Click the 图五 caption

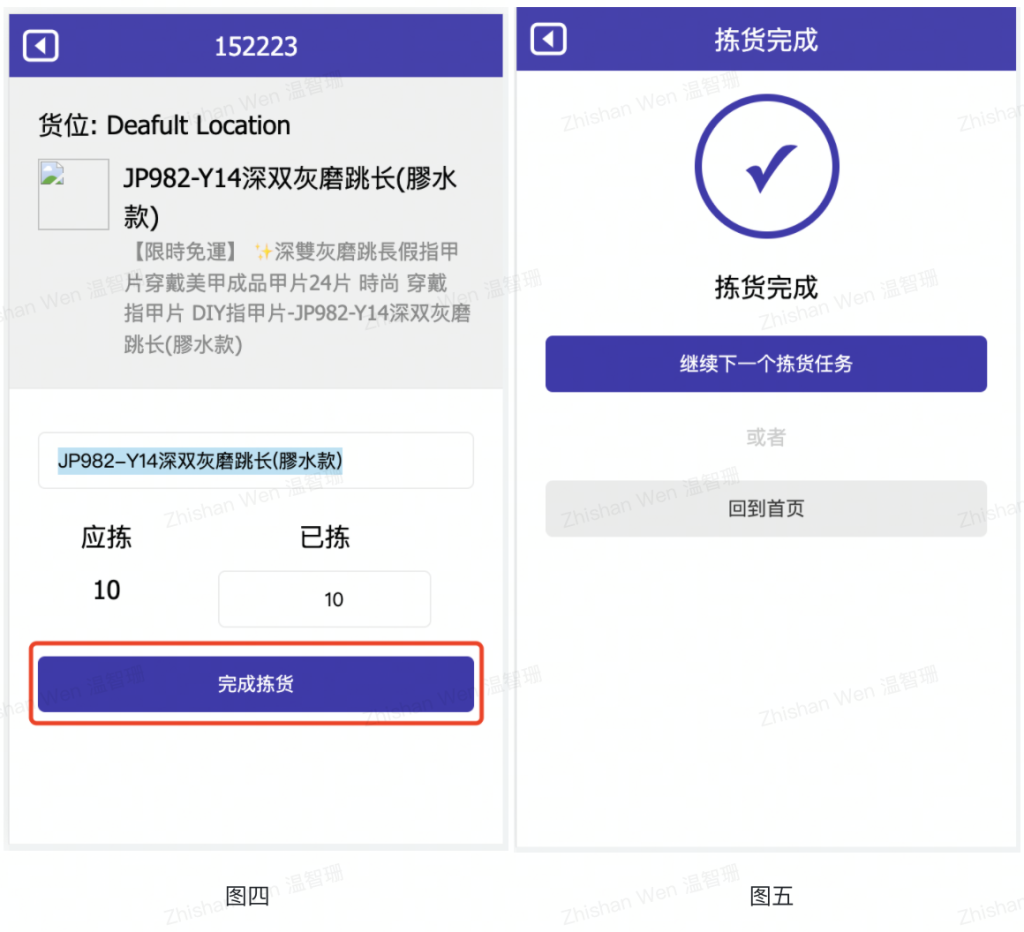tap(771, 896)
